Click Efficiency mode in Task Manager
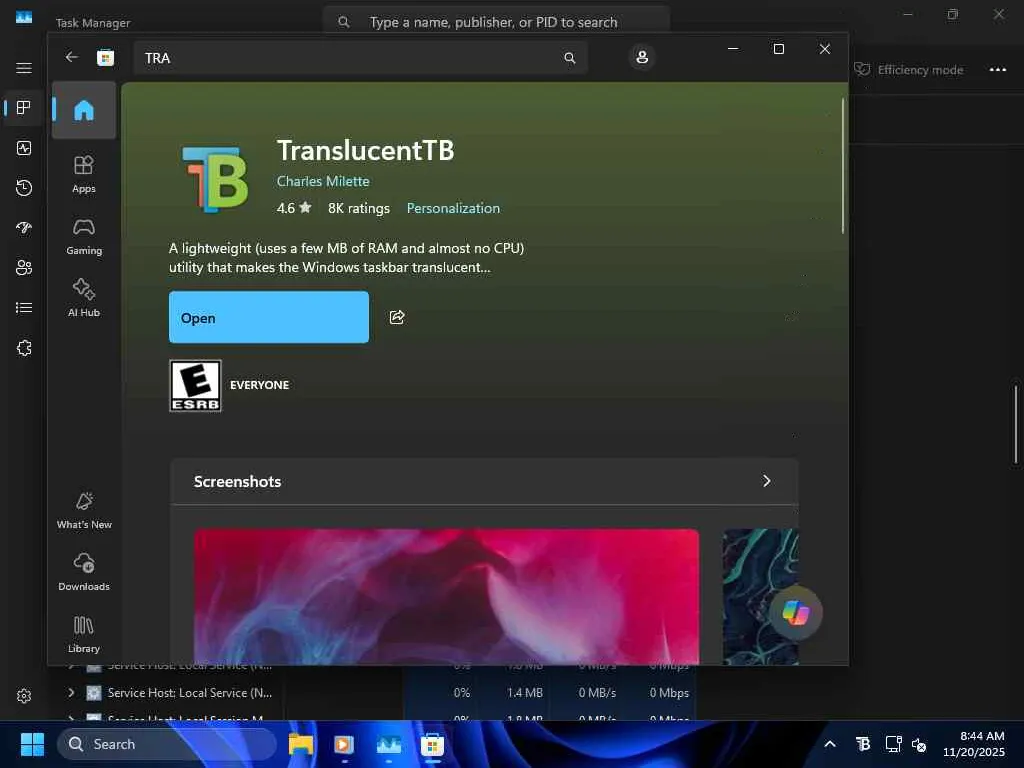 pyautogui.click(x=909, y=70)
